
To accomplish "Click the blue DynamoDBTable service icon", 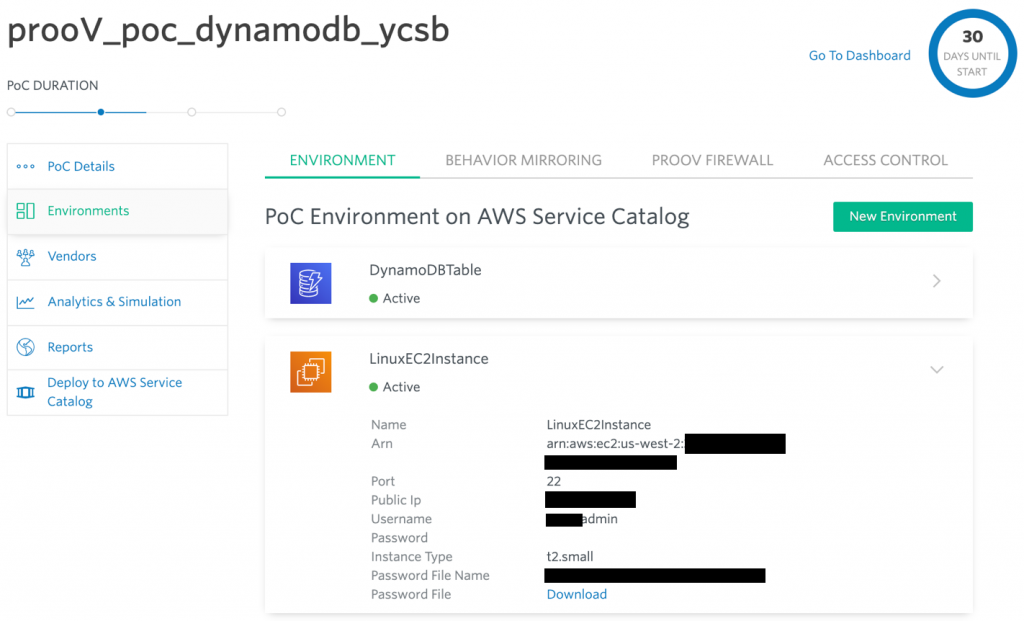I will tap(311, 283).
